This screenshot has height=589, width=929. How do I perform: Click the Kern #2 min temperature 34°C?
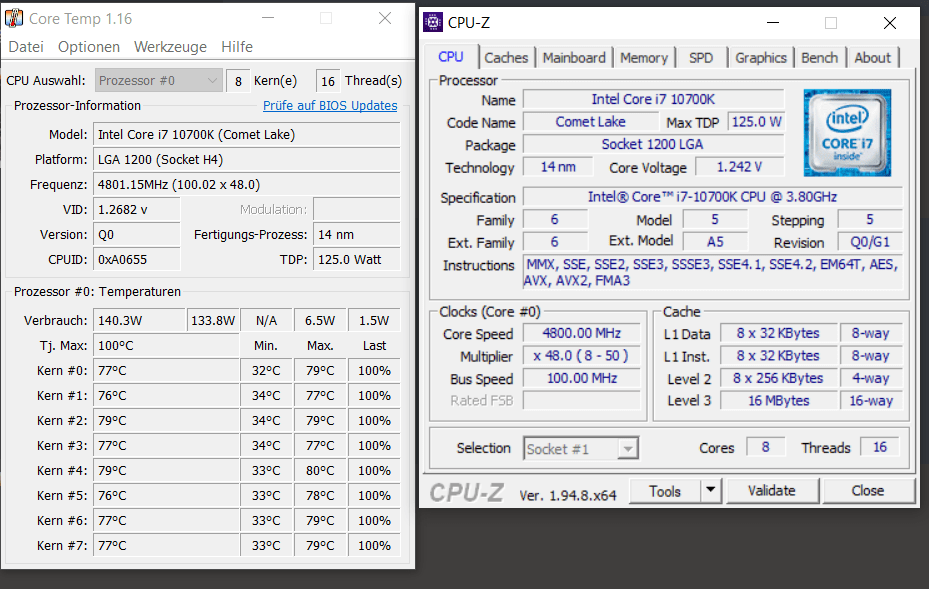coord(266,421)
